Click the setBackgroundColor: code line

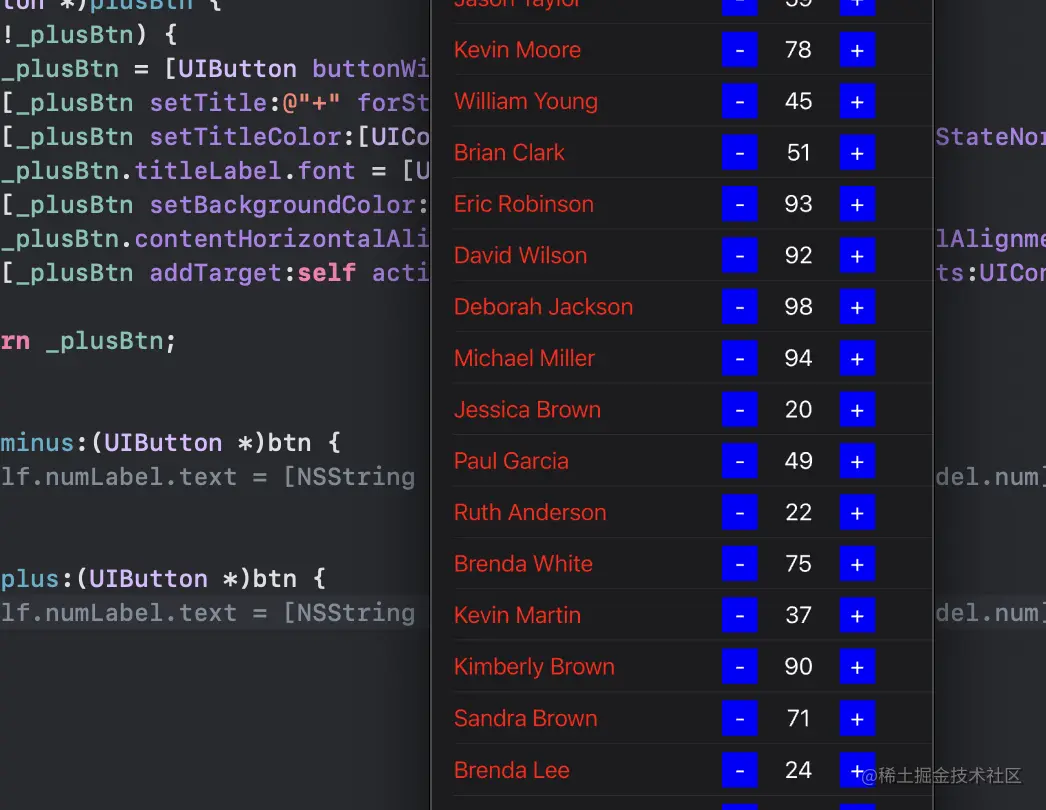(215, 205)
